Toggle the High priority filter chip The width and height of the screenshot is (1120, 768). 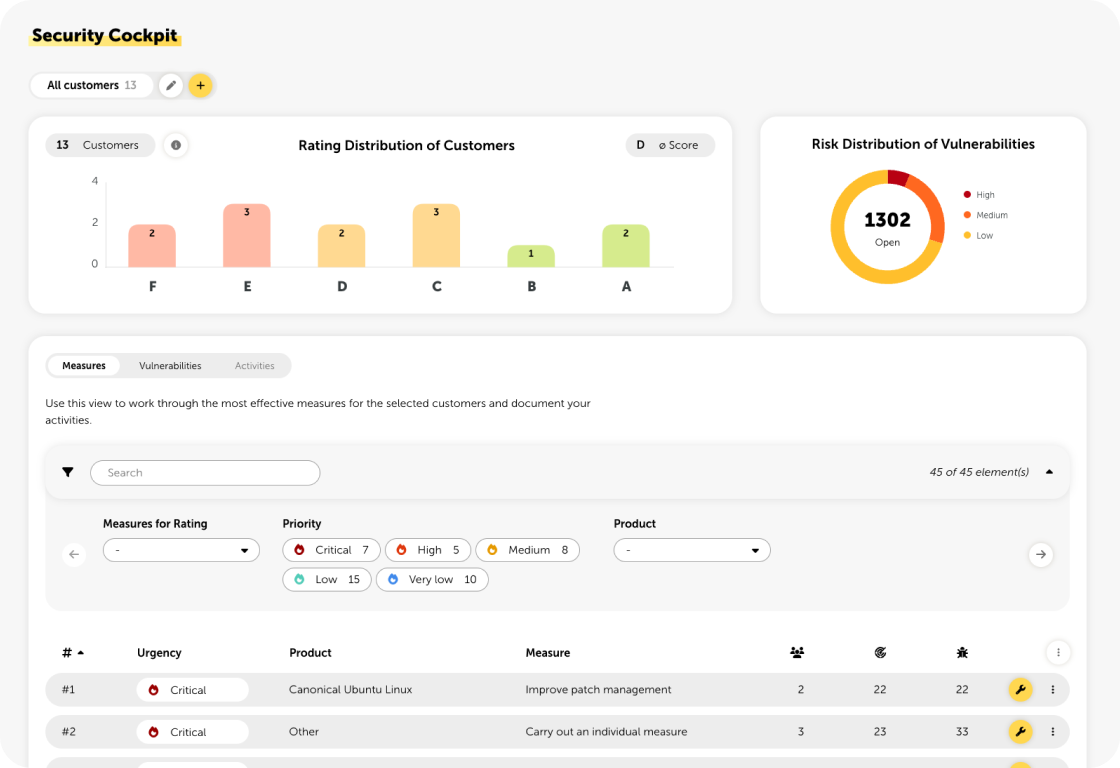(428, 550)
